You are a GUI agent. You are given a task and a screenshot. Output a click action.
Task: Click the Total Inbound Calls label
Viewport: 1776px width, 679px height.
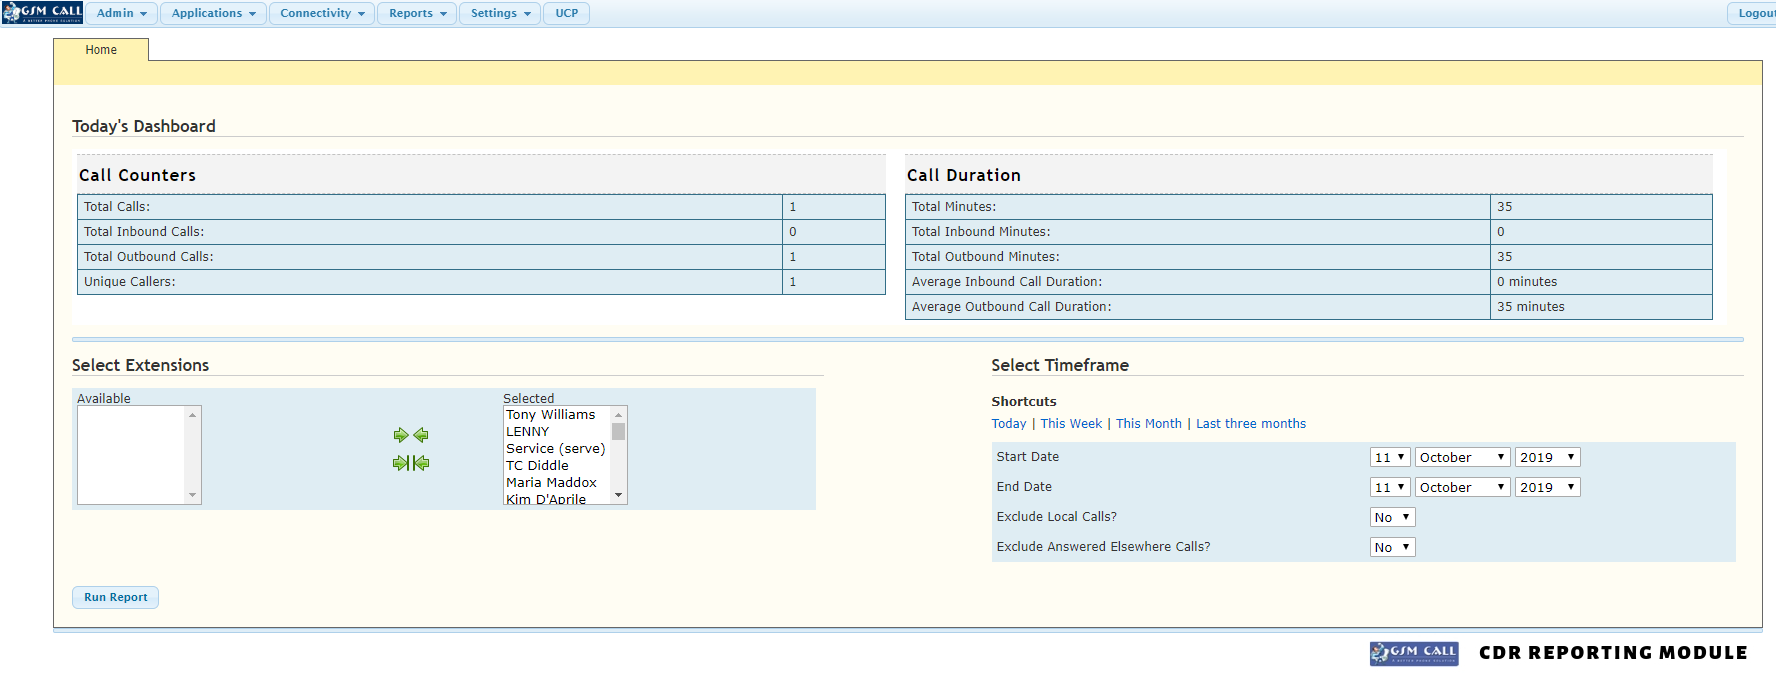pos(144,232)
